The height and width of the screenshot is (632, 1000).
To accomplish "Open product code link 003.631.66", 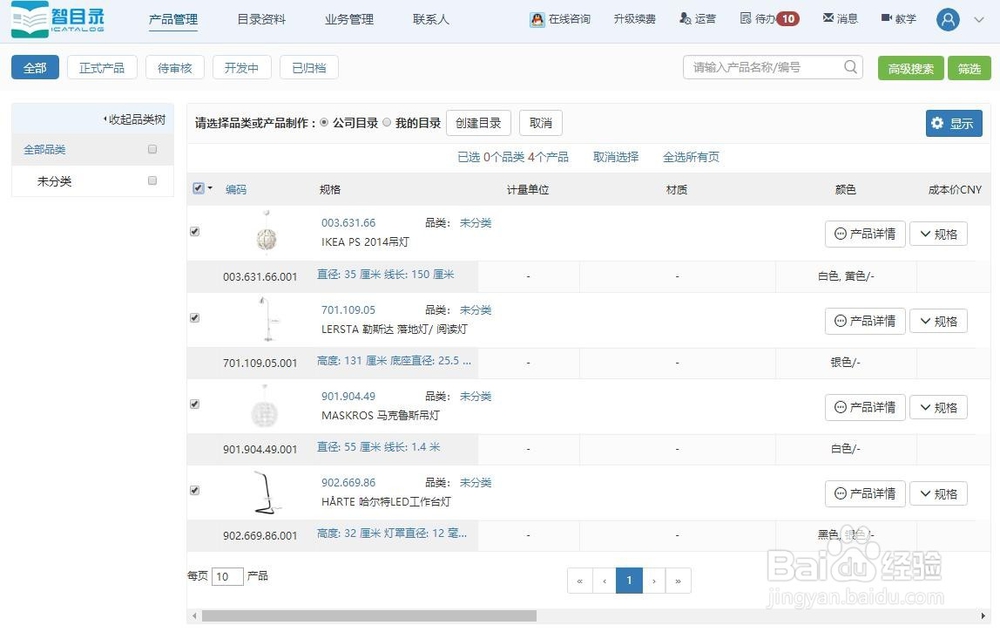I will (348, 223).
